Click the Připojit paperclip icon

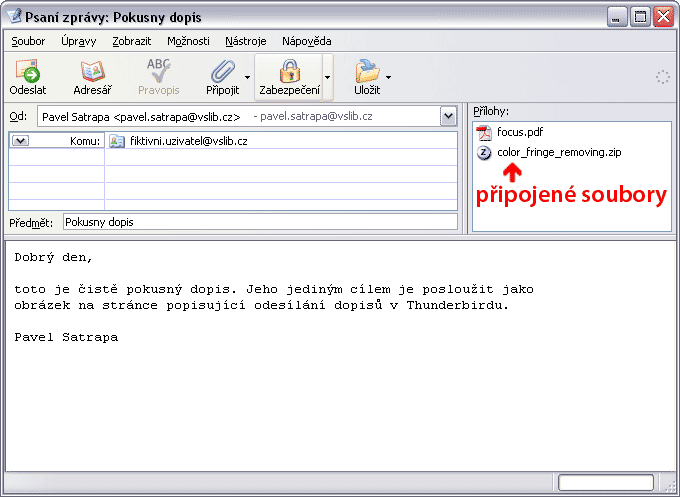(x=223, y=71)
